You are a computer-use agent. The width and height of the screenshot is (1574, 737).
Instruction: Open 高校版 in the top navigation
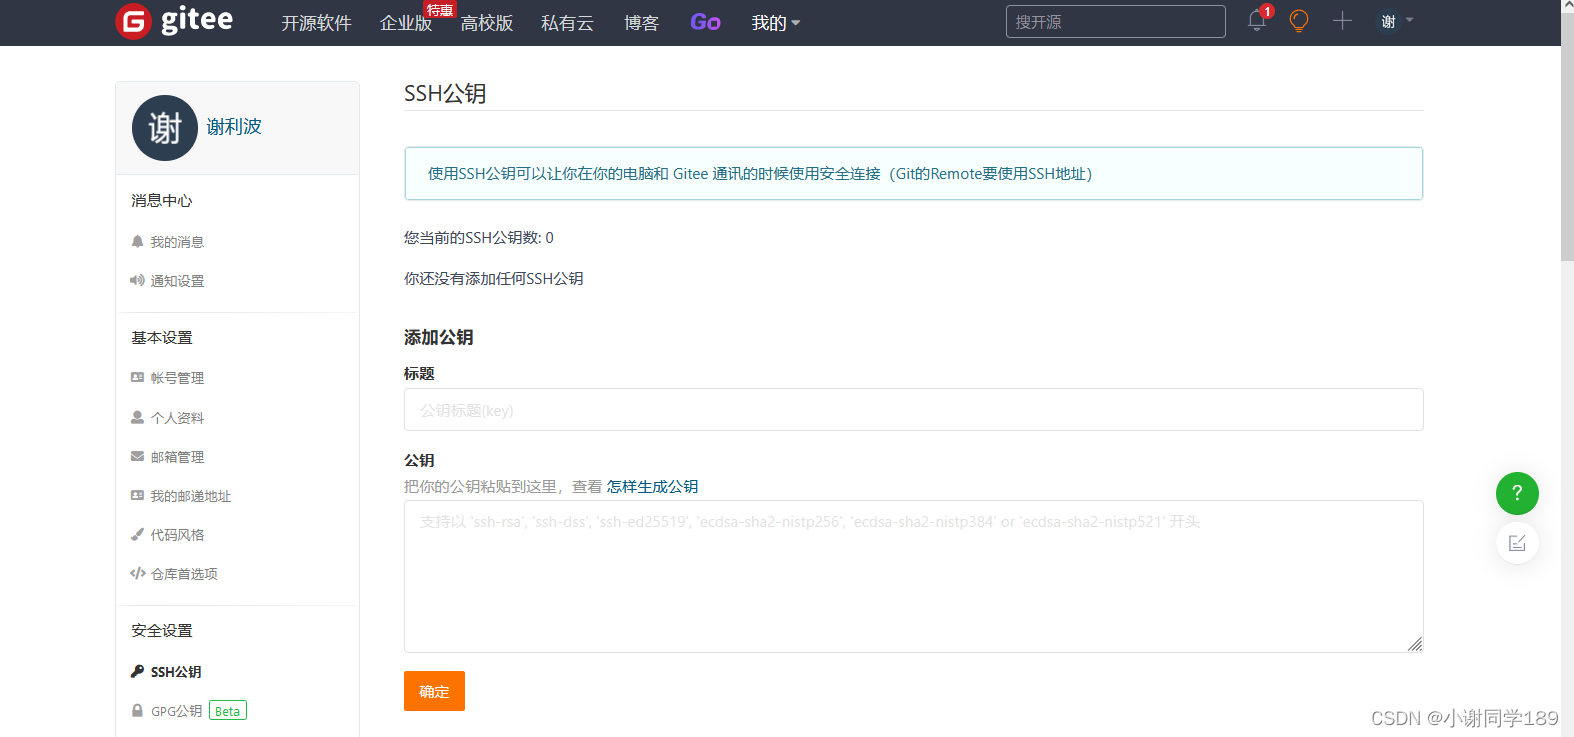point(487,23)
